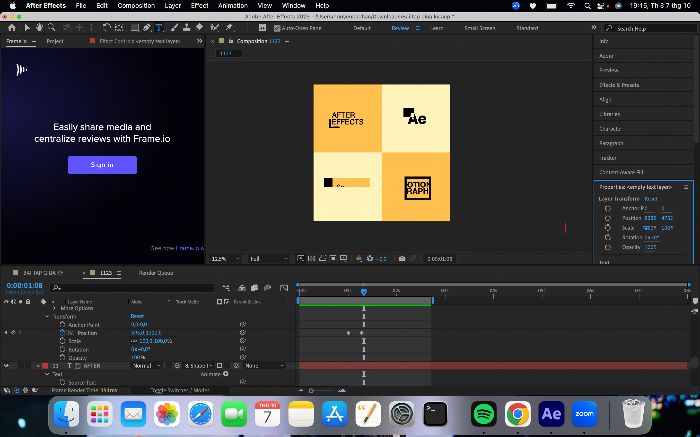Click the red label swatch of AFTER layer

click(x=45, y=366)
